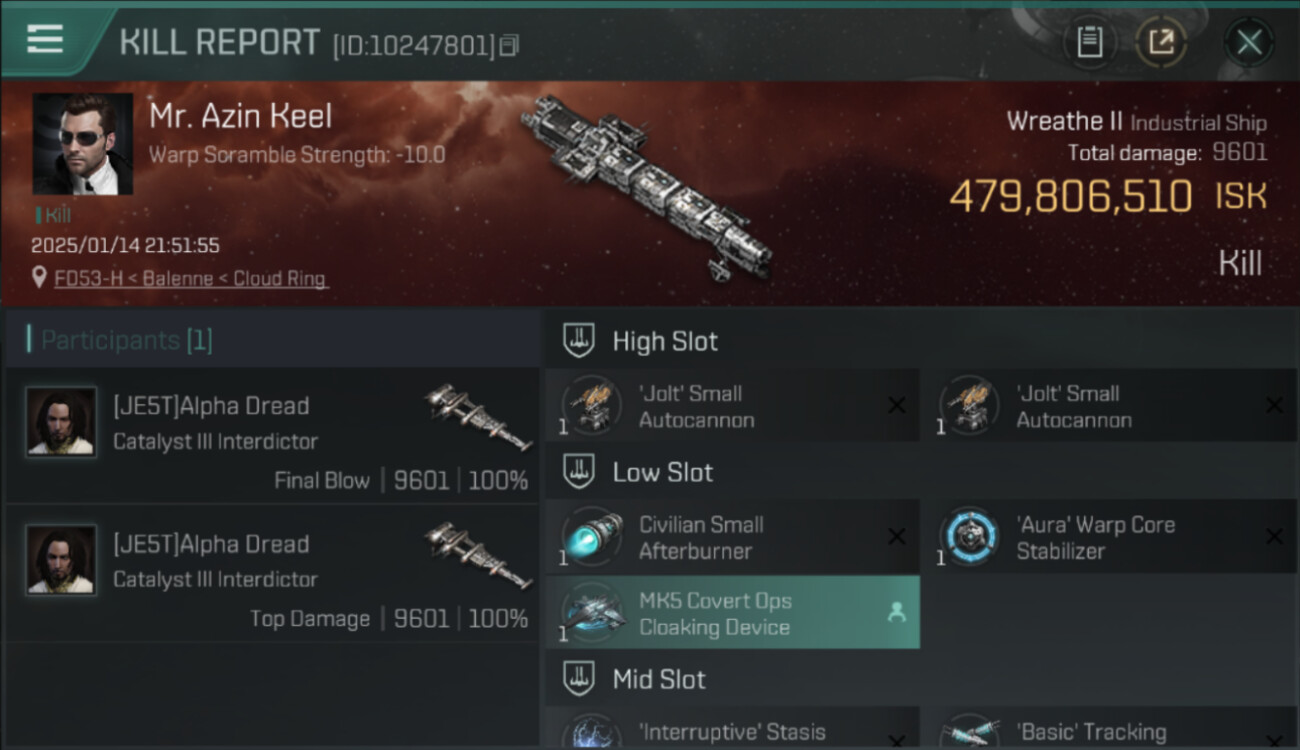
Task: Select Civilian Small Afterburner module
Action: point(732,537)
